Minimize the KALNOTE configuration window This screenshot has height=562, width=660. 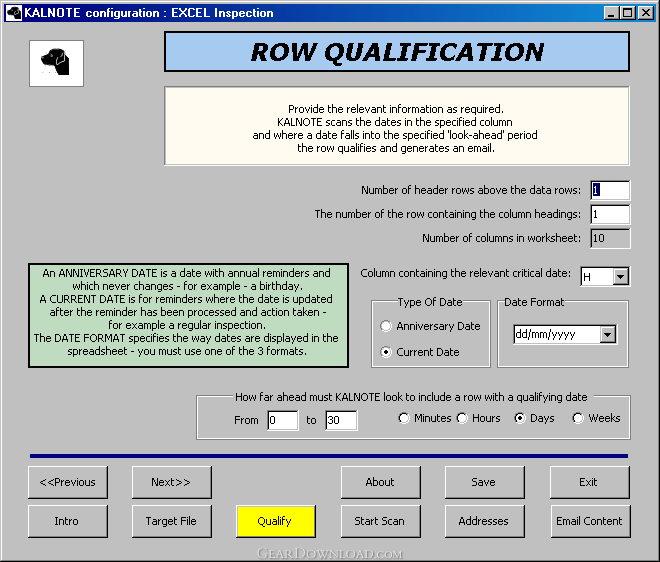pos(611,13)
